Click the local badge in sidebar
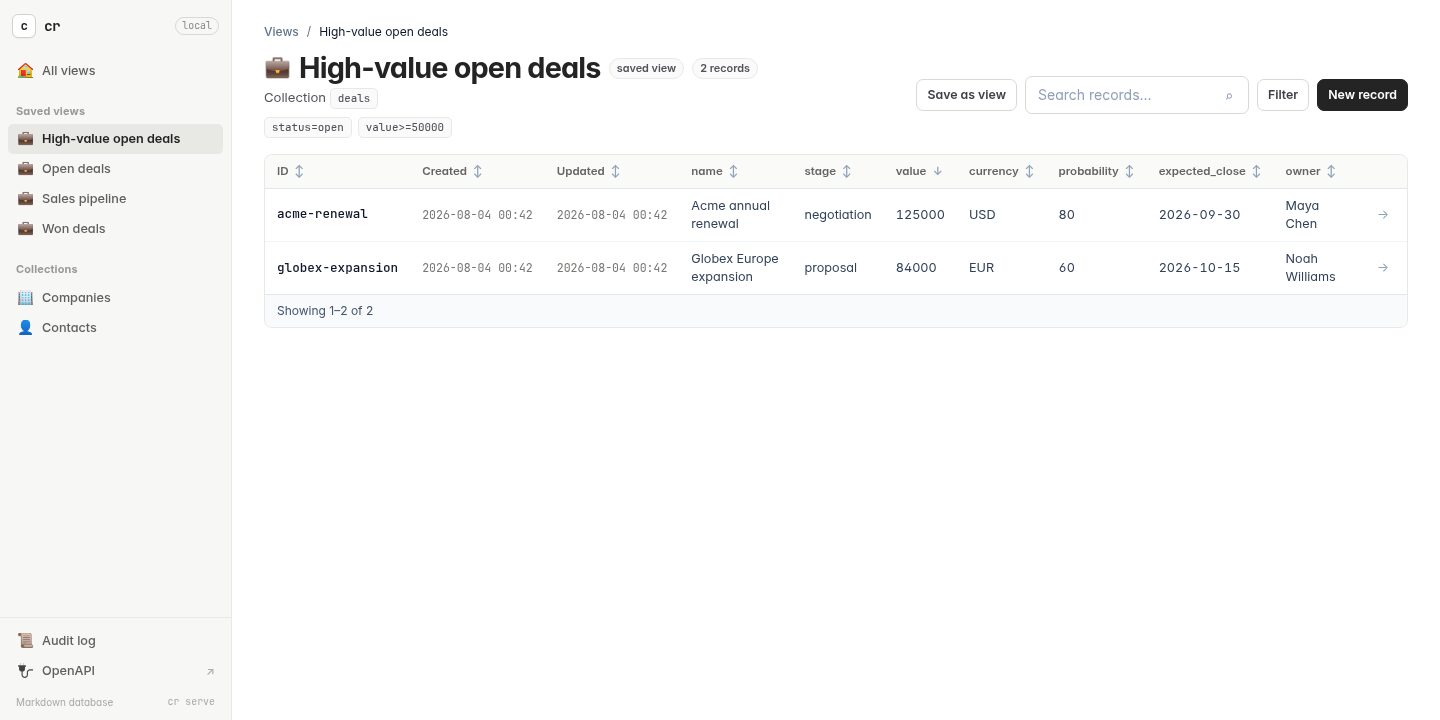Screen dimensions: 1440x720 tap(197, 26)
